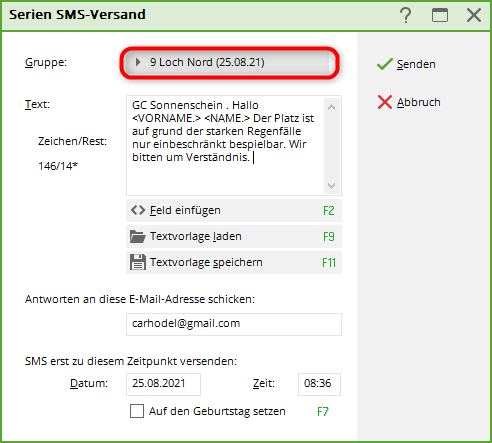This screenshot has width=492, height=443.
Task: Send the SMS with Senden
Action: tap(406, 64)
